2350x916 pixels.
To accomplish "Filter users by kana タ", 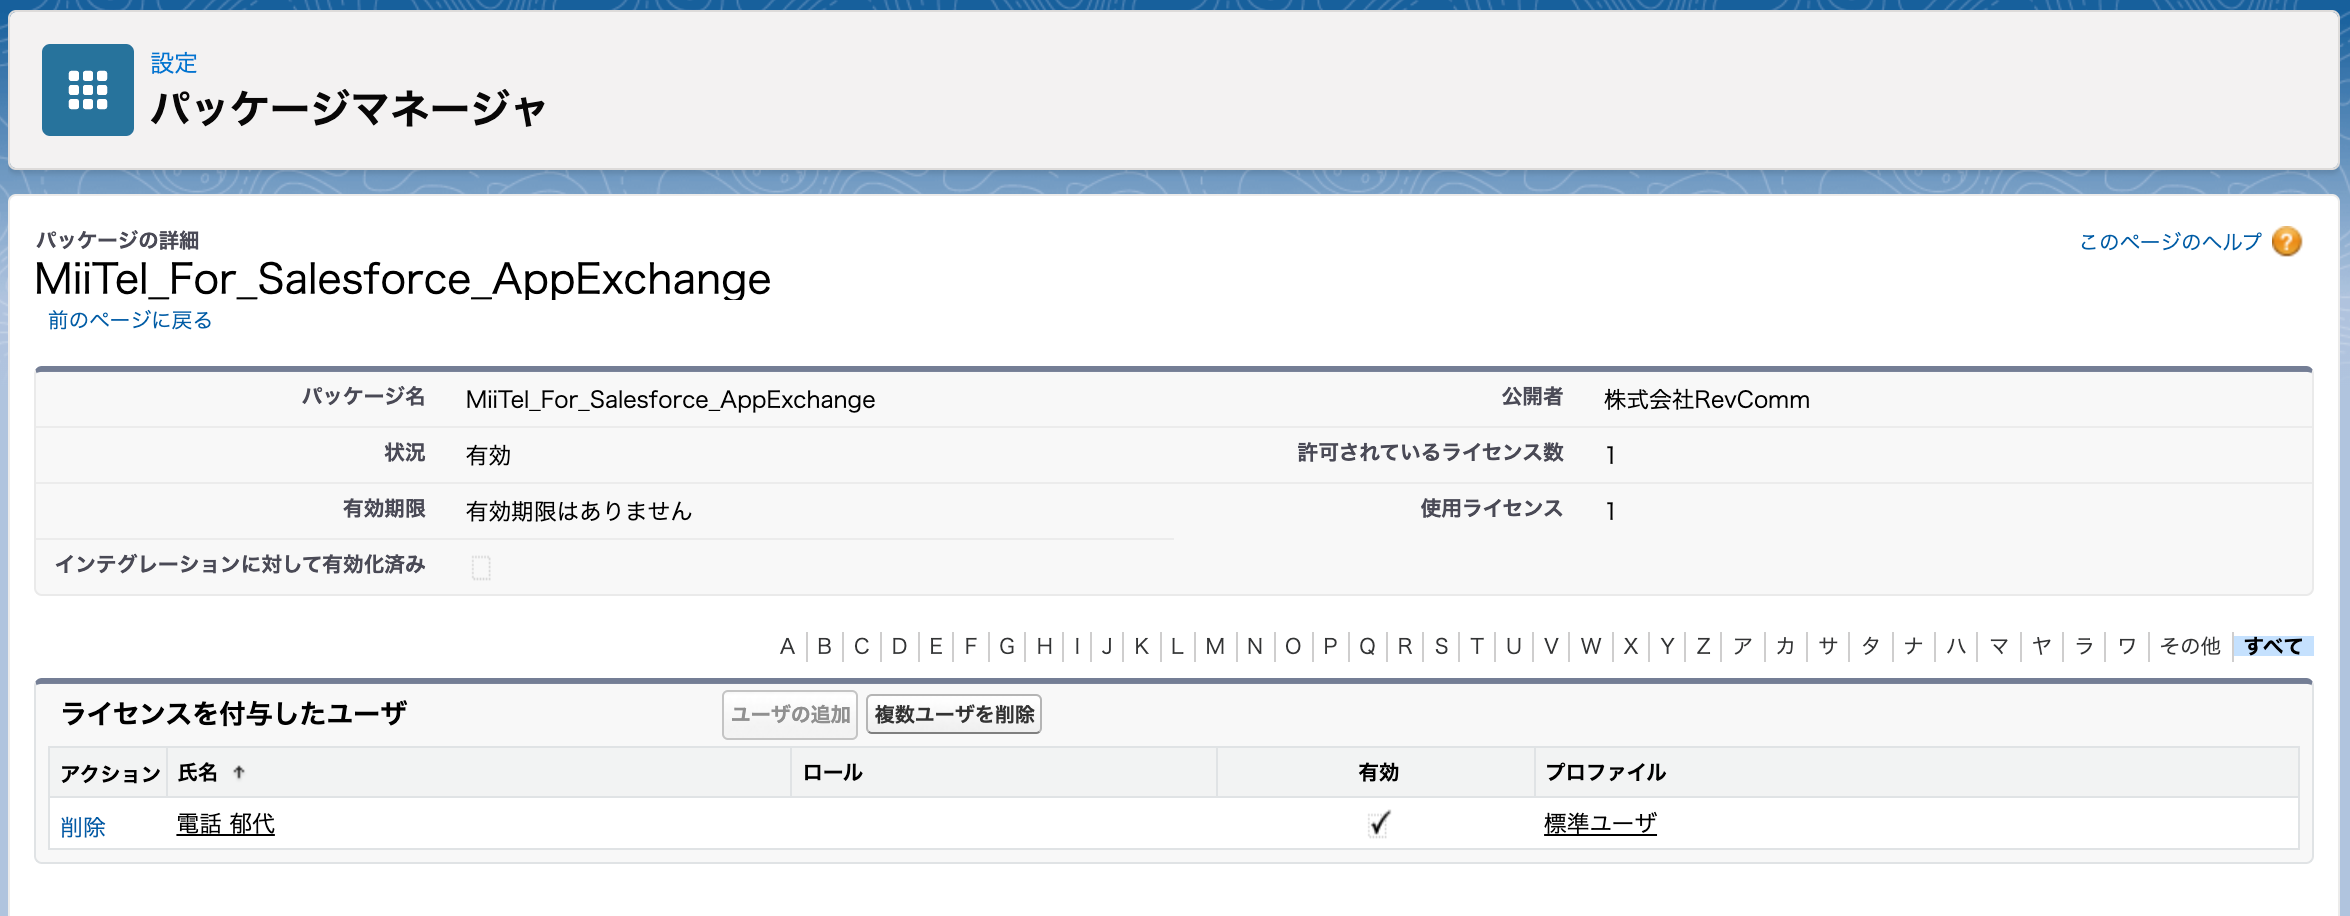I will (x=1871, y=646).
